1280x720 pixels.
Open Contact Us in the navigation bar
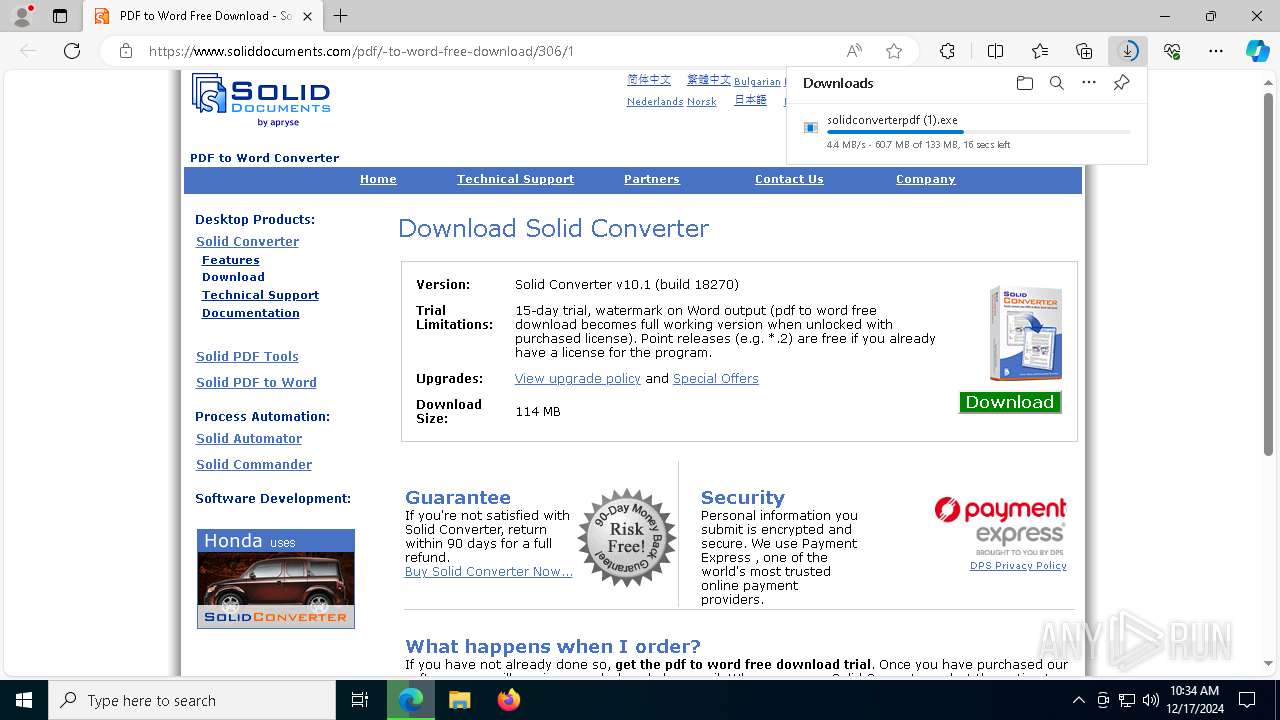pos(789,179)
